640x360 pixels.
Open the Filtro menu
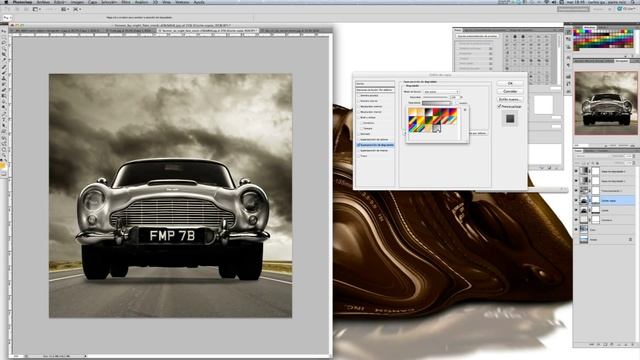(x=126, y=2)
